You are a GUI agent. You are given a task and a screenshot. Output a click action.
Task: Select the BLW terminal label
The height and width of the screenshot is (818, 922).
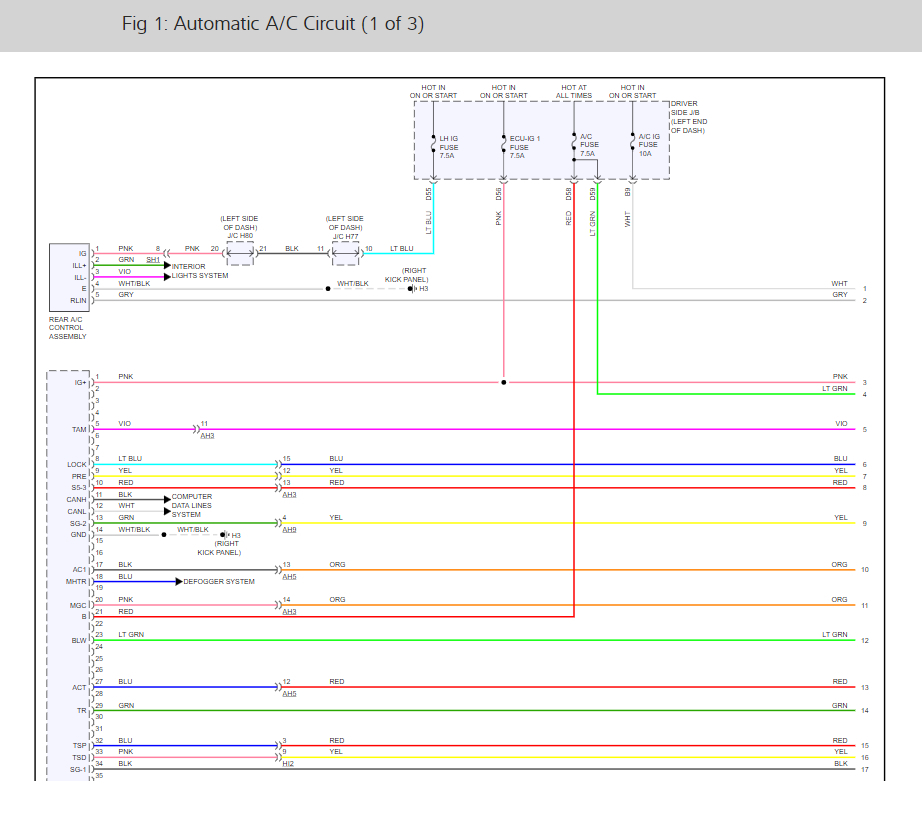pos(78,640)
